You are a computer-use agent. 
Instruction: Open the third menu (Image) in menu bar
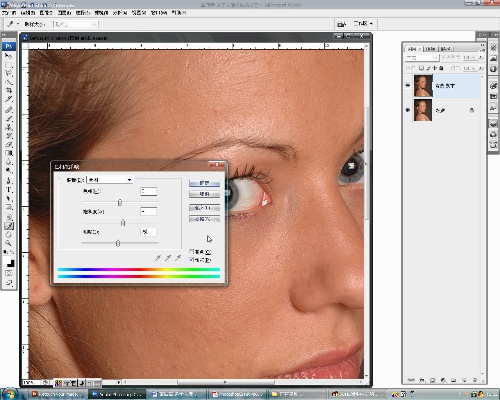(x=46, y=13)
